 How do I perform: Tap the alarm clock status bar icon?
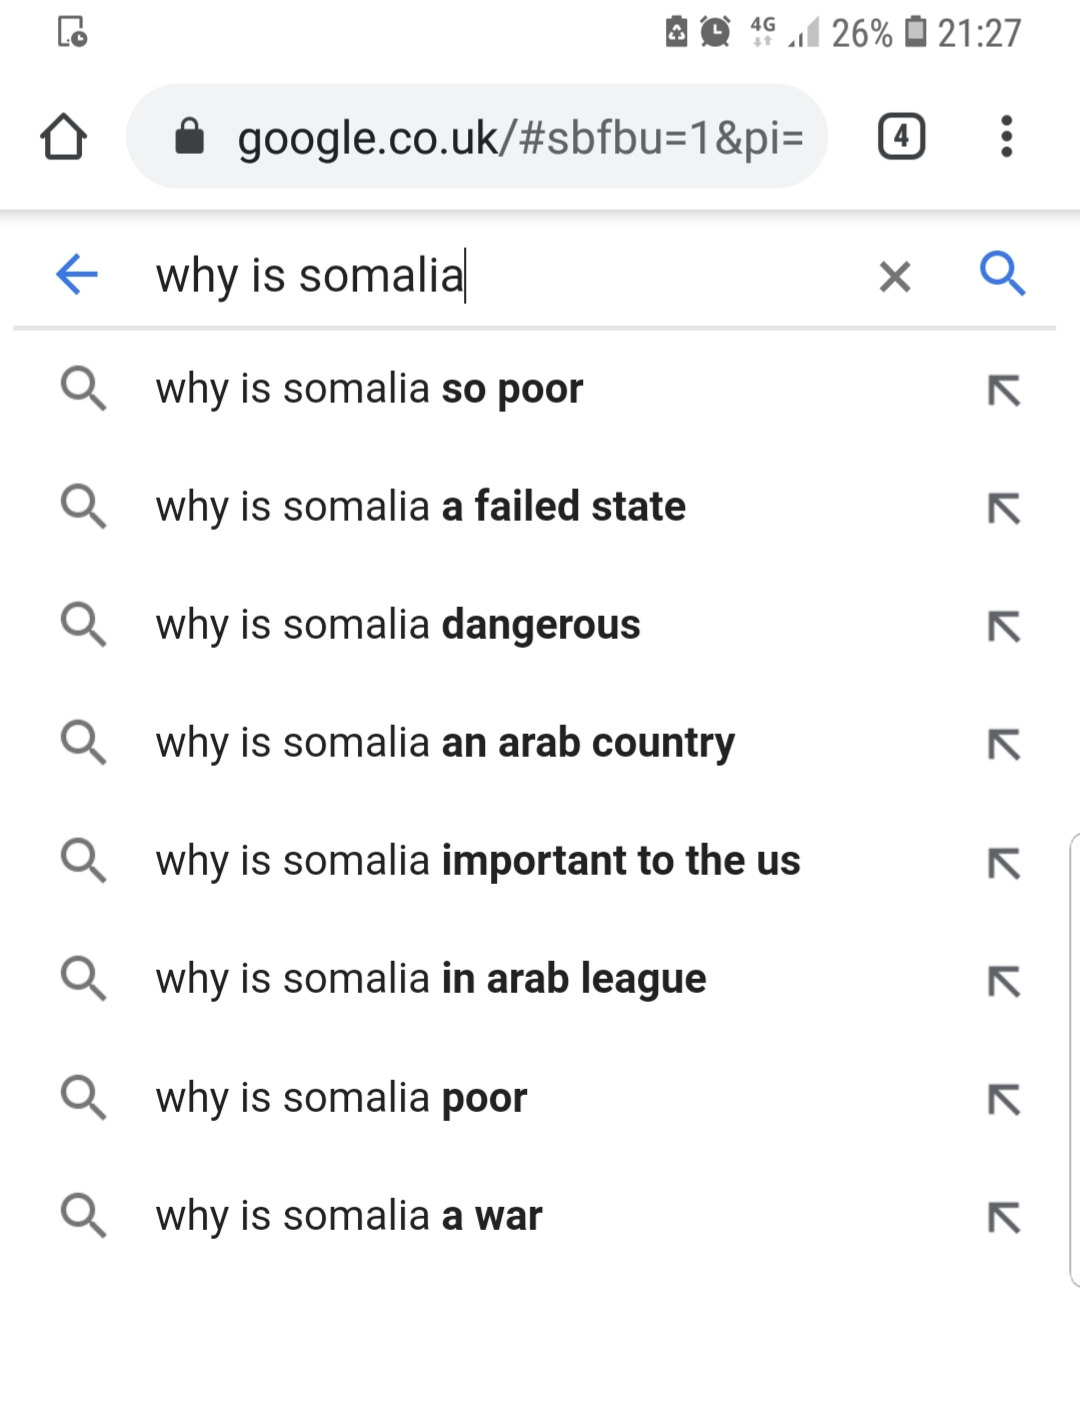click(x=715, y=32)
